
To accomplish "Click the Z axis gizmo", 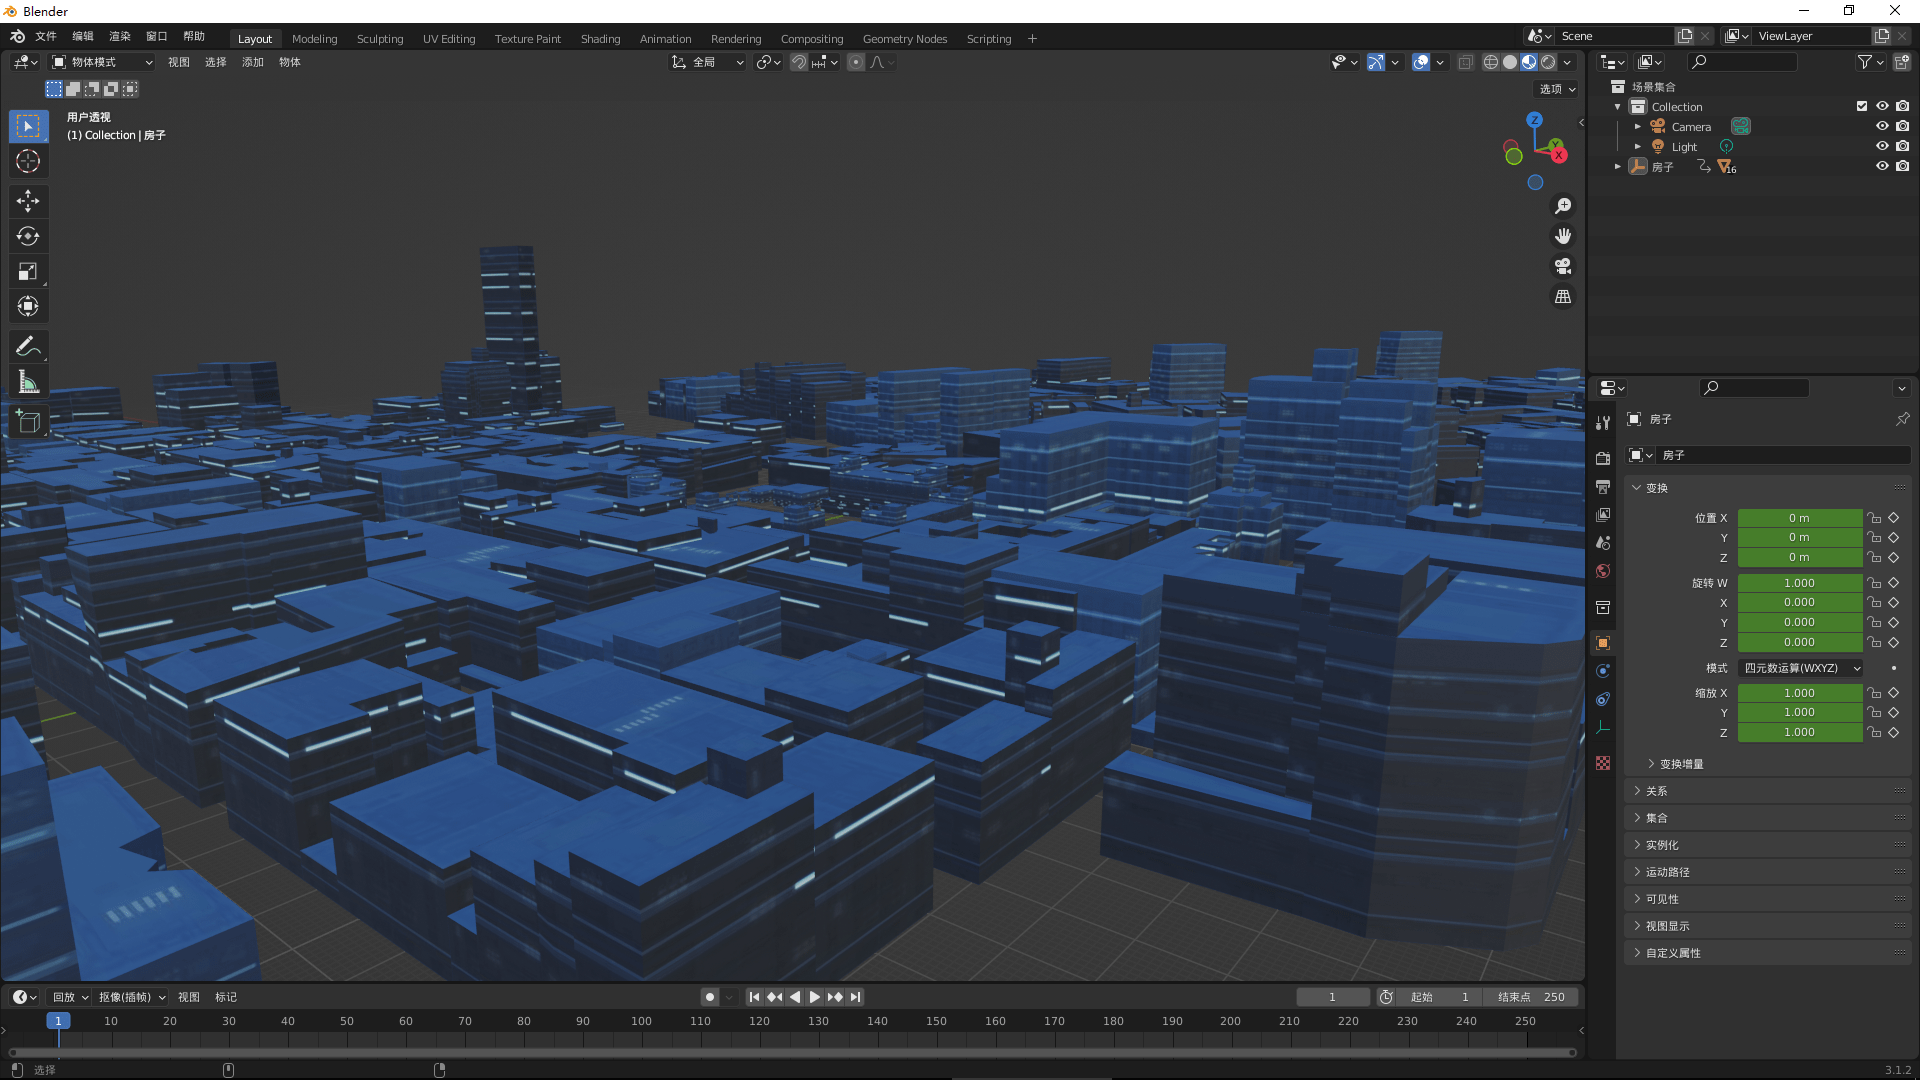I will 1534,120.
